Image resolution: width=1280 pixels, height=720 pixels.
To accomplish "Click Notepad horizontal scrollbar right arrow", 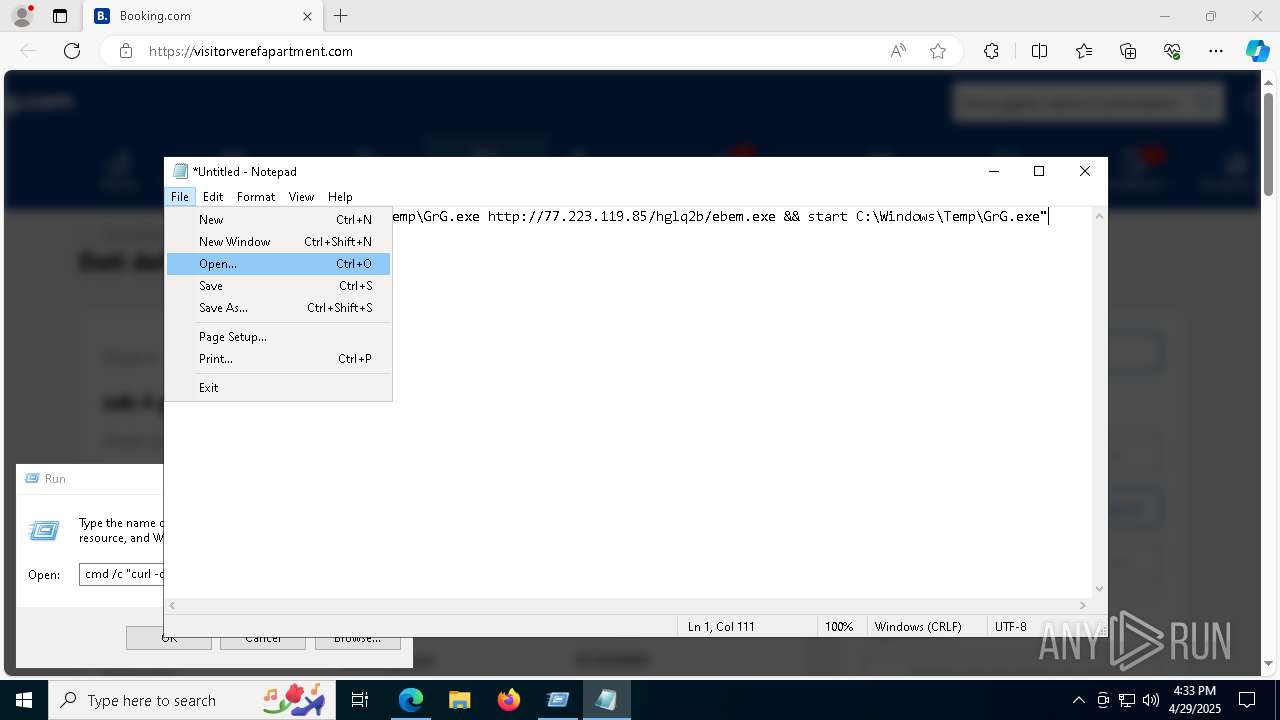I will [x=1083, y=605].
